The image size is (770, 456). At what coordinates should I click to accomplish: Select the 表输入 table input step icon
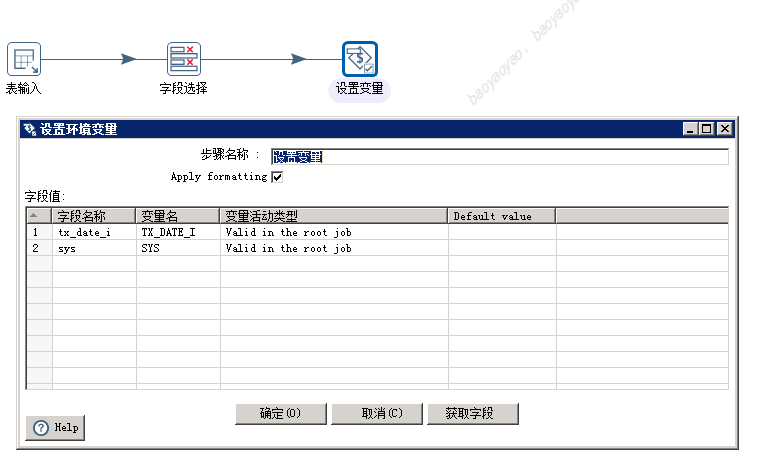[24, 59]
